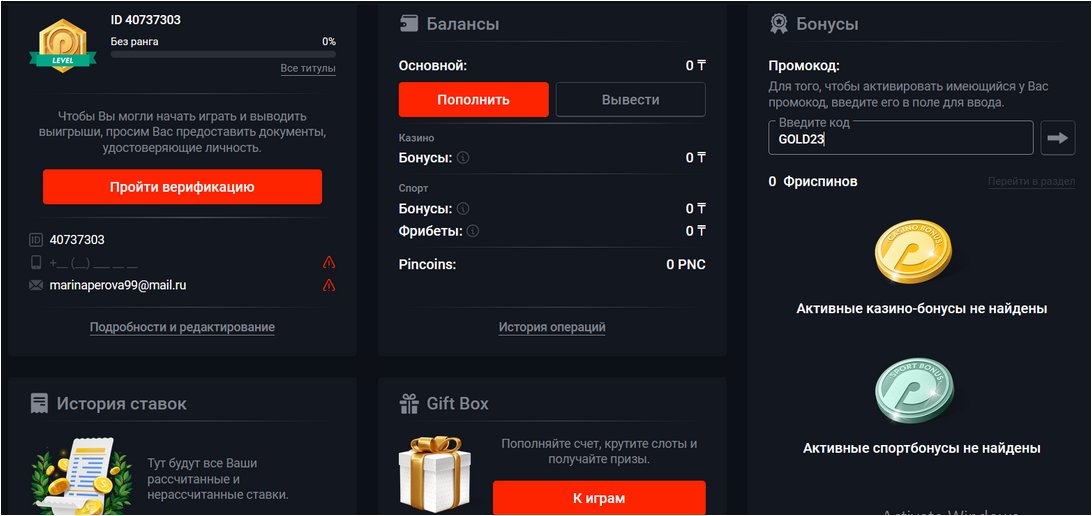Click the envelope icon beside email
This screenshot has height=516, width=1092.
tap(36, 285)
